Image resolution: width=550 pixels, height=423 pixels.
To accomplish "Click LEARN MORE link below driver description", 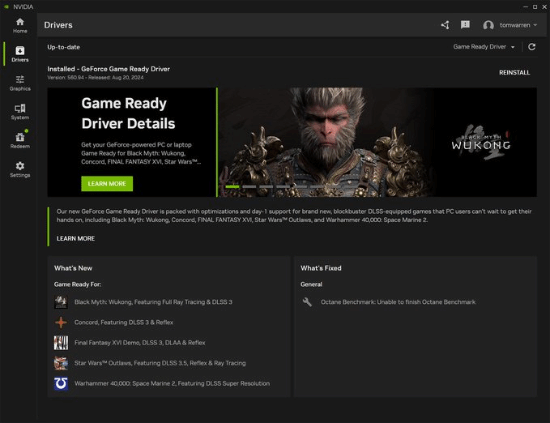I will point(76,239).
